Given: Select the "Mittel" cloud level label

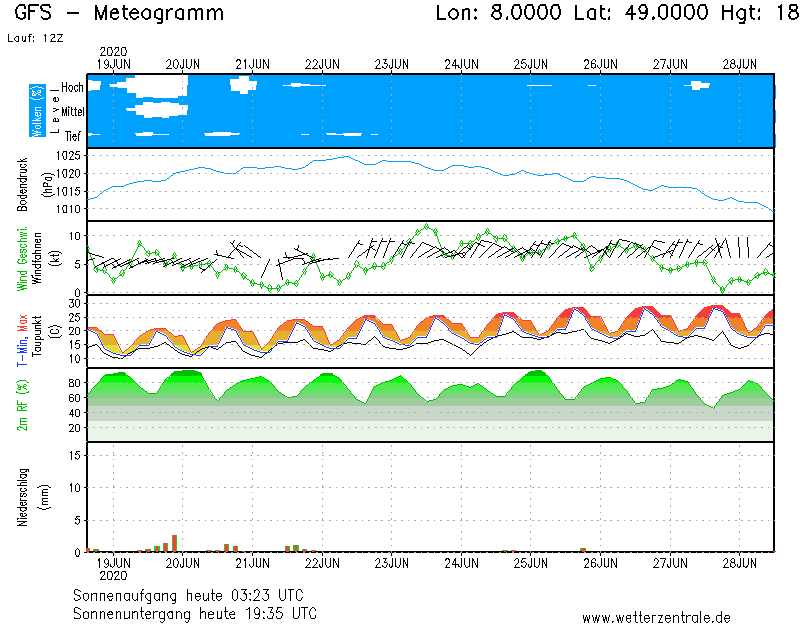Looking at the screenshot, I should click(72, 112).
